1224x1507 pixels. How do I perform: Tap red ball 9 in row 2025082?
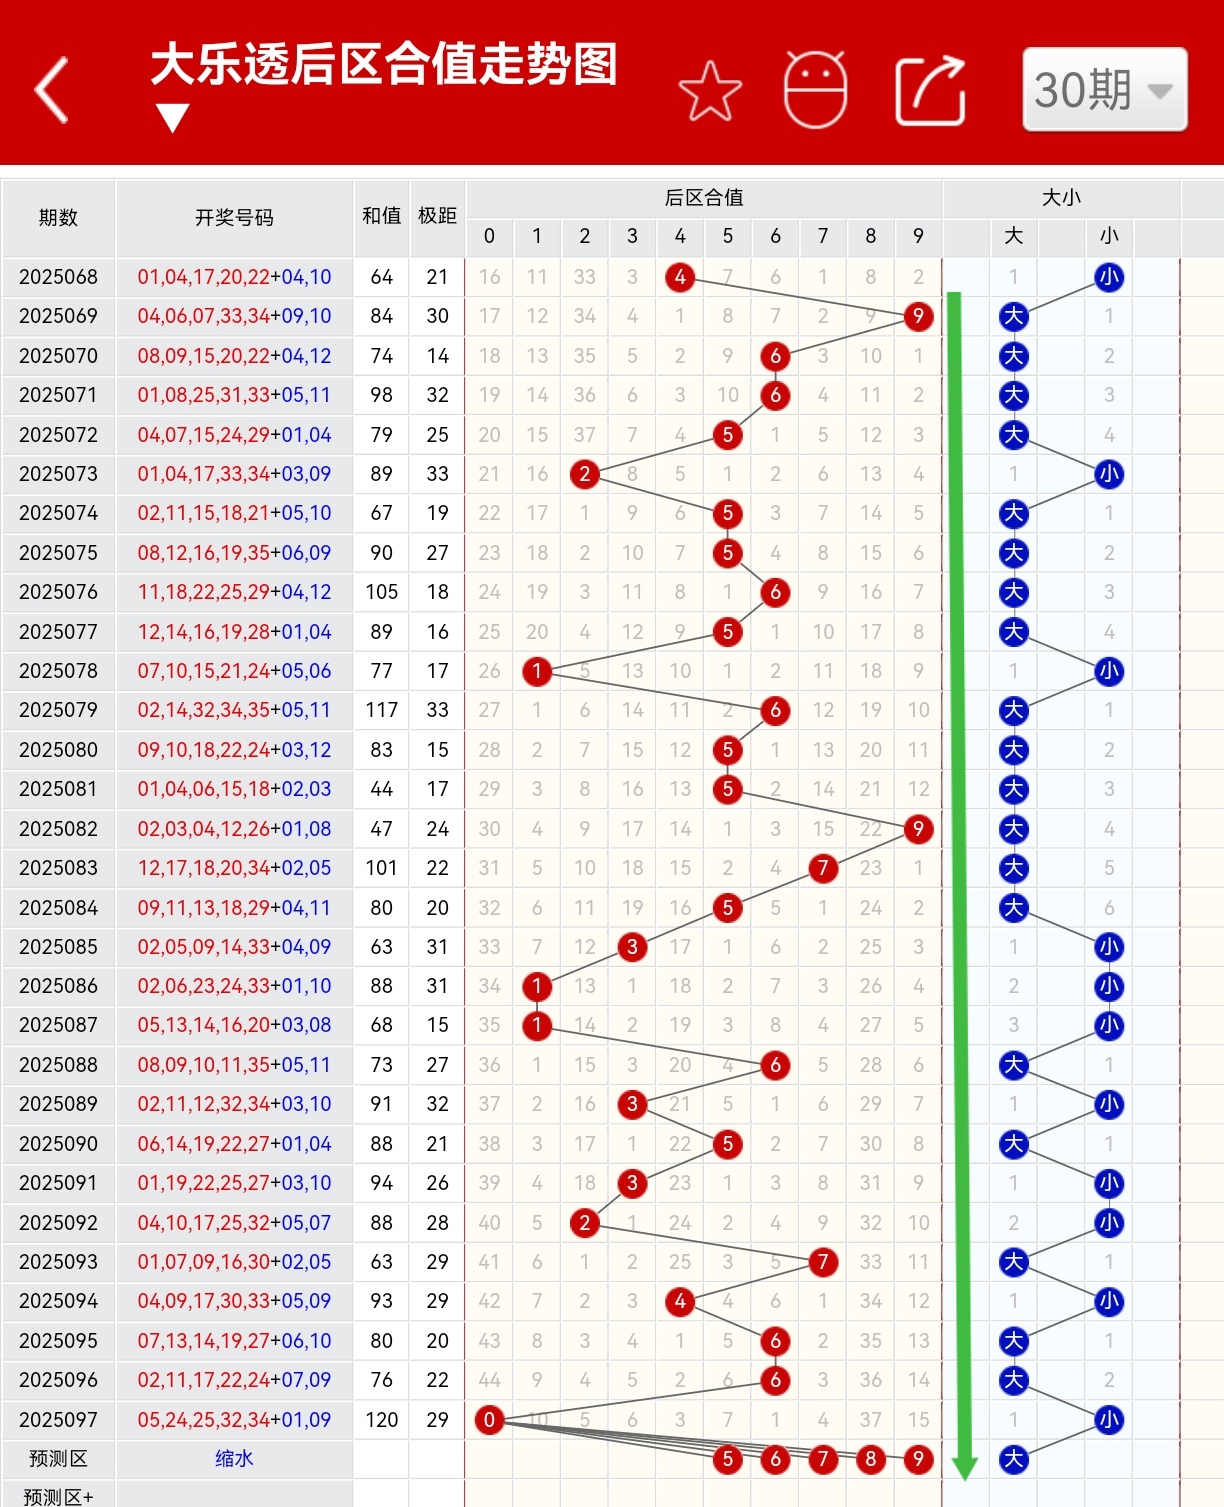click(918, 829)
